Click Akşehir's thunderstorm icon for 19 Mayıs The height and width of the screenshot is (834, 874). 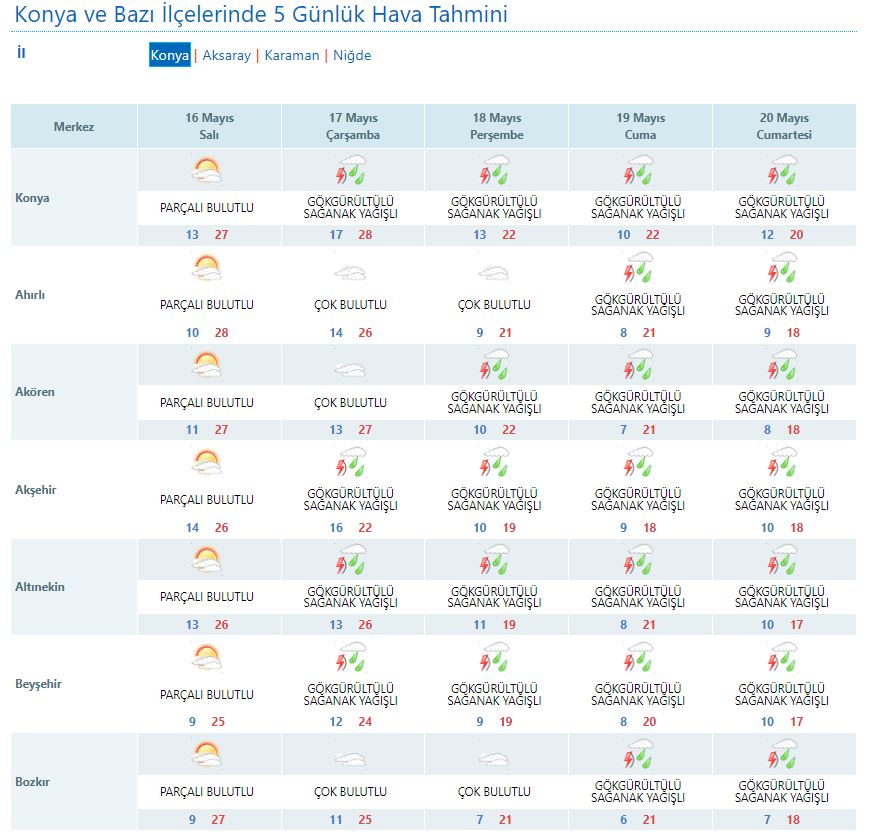coord(640,463)
